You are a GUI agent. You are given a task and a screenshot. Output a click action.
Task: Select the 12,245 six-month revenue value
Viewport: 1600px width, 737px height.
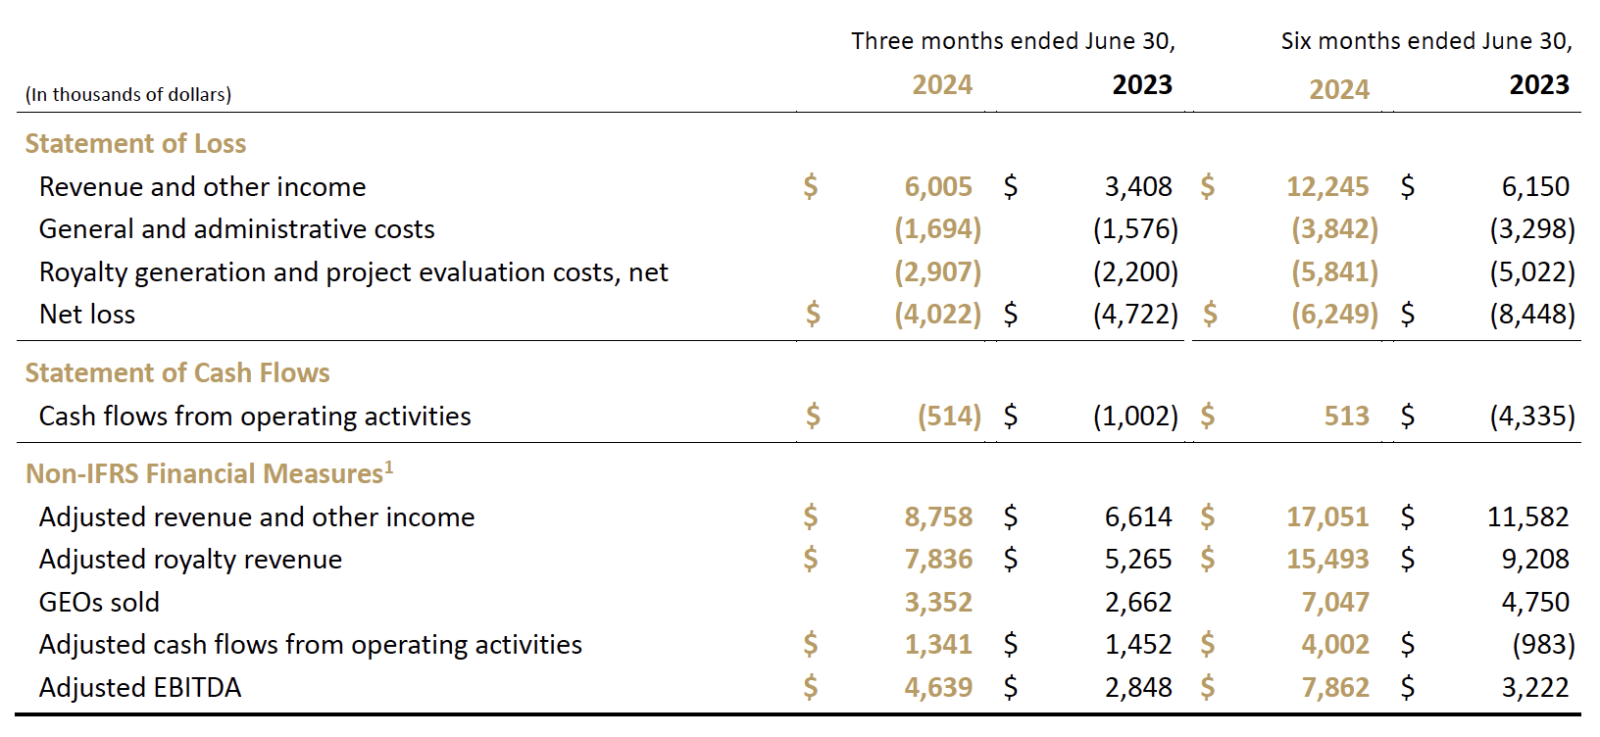coord(1327,187)
